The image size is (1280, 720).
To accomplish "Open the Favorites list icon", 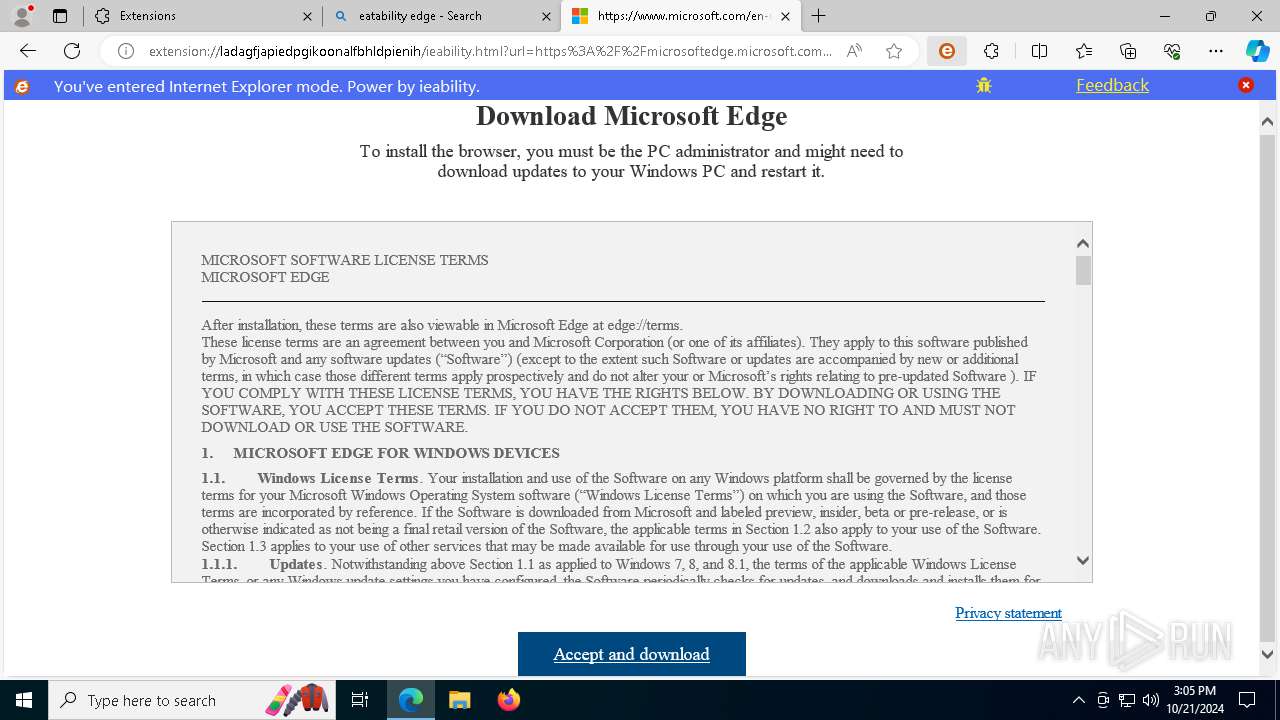I will [1084, 51].
